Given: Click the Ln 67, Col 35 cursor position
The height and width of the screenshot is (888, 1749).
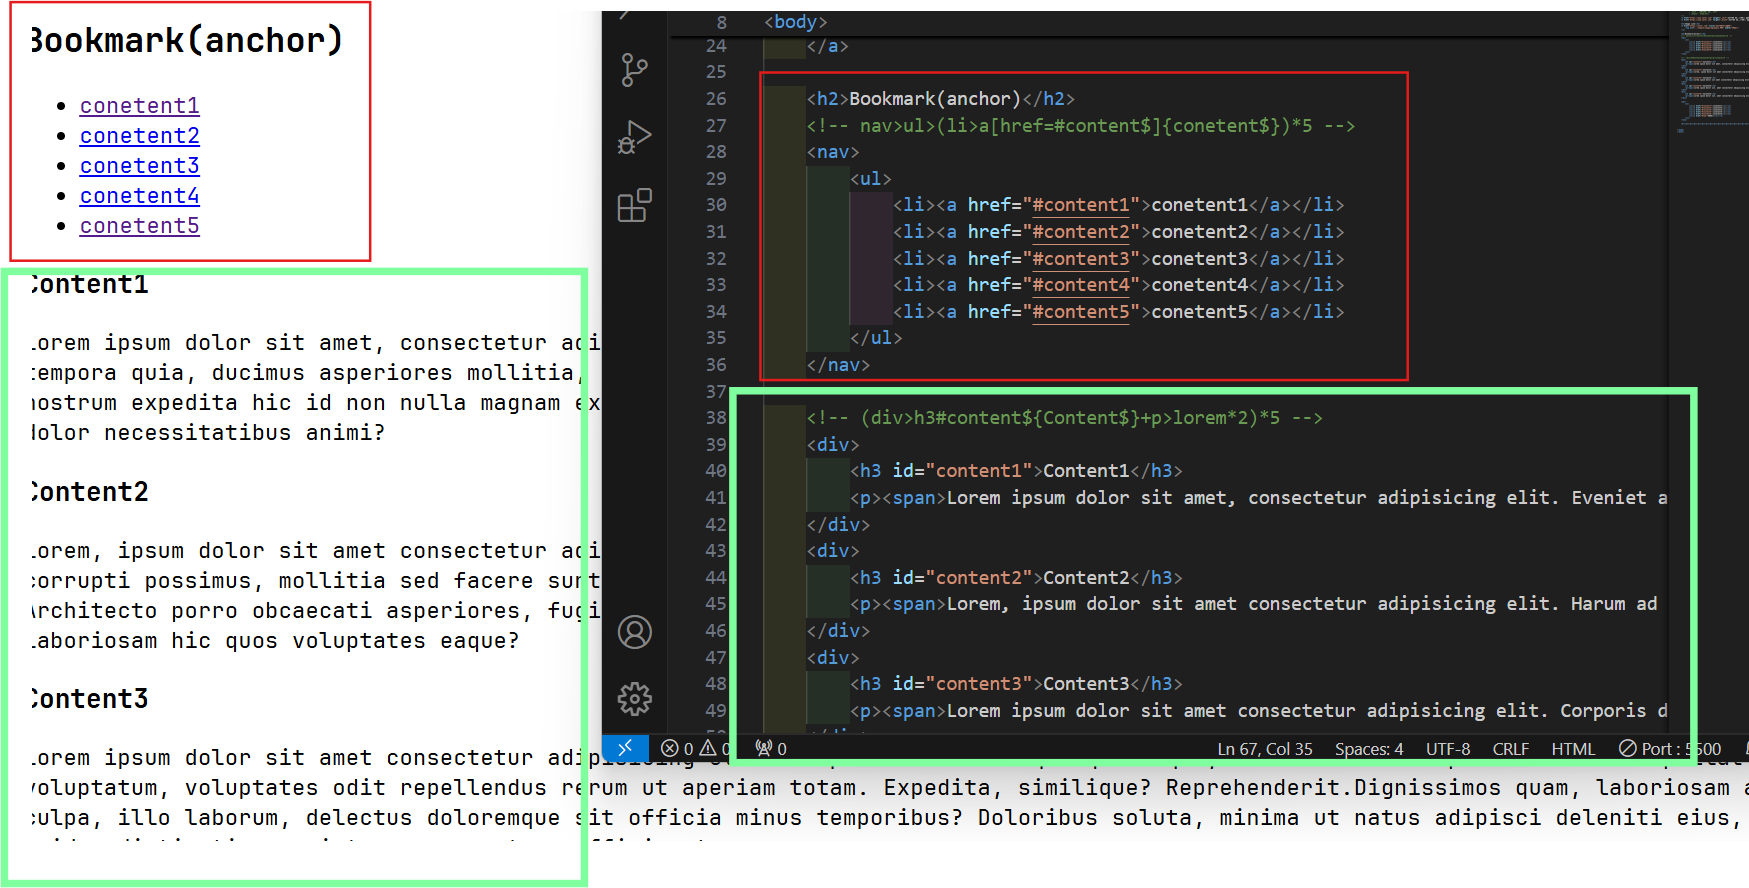Looking at the screenshot, I should click(x=1264, y=748).
